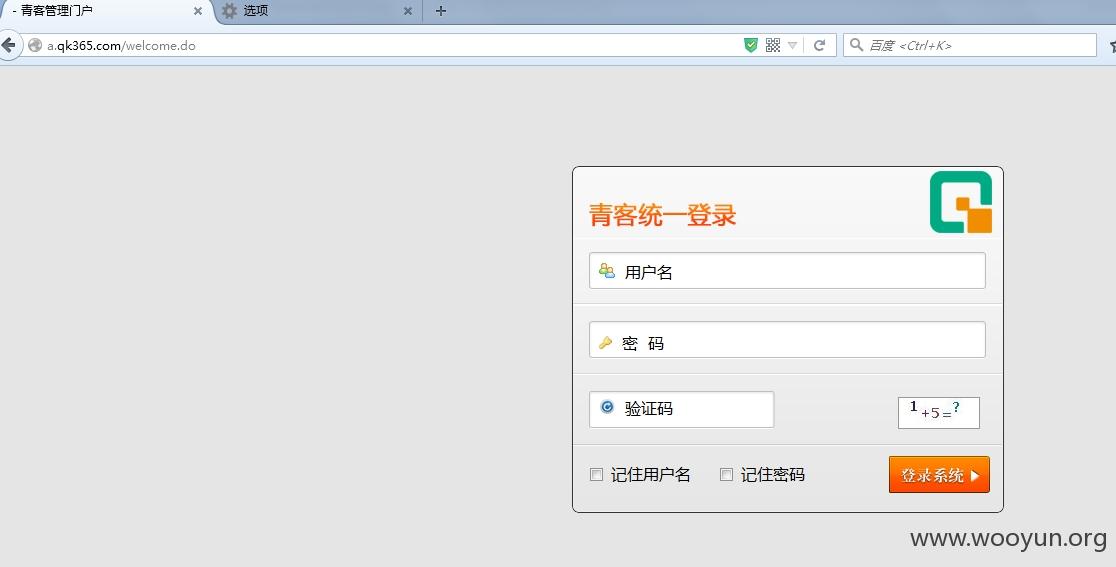Focus the 百度 search box

tap(970, 45)
